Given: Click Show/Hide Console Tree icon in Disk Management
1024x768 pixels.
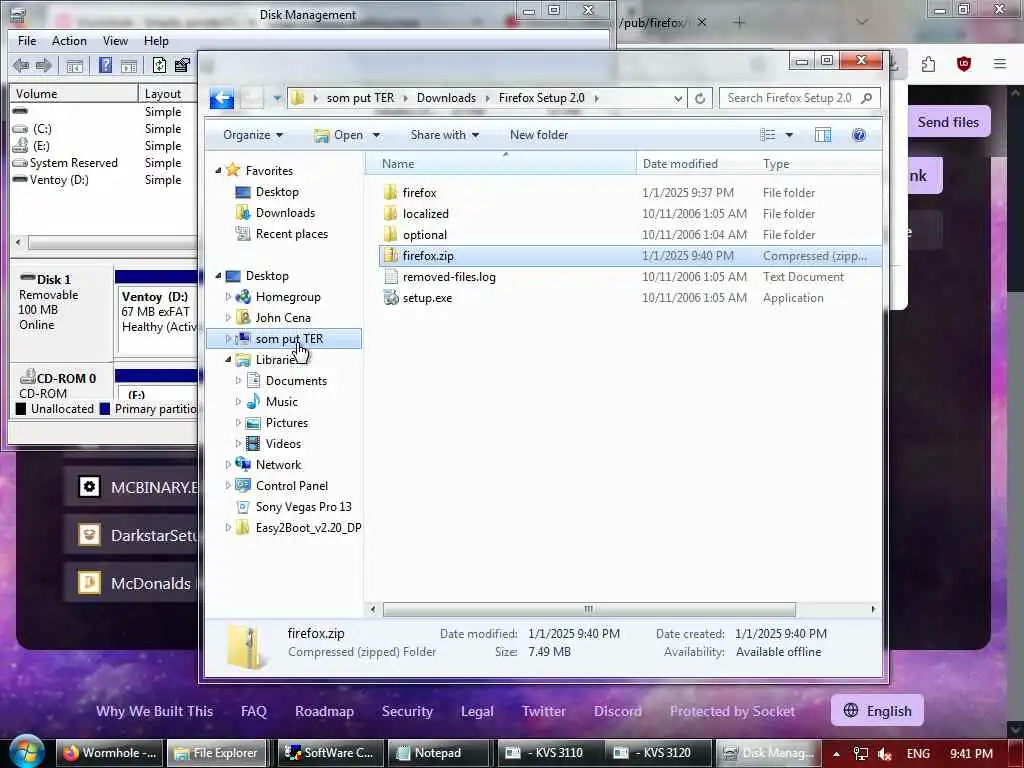Looking at the screenshot, I should tap(74, 65).
